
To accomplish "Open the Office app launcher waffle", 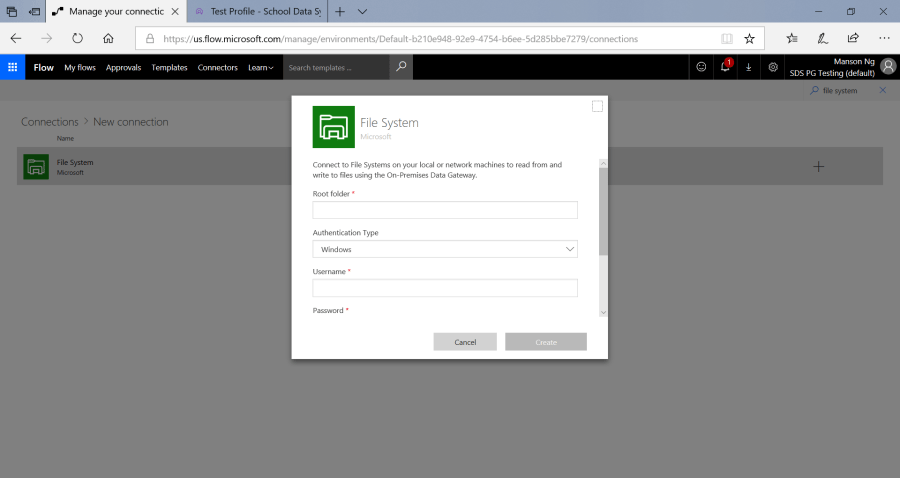I will pos(12,67).
